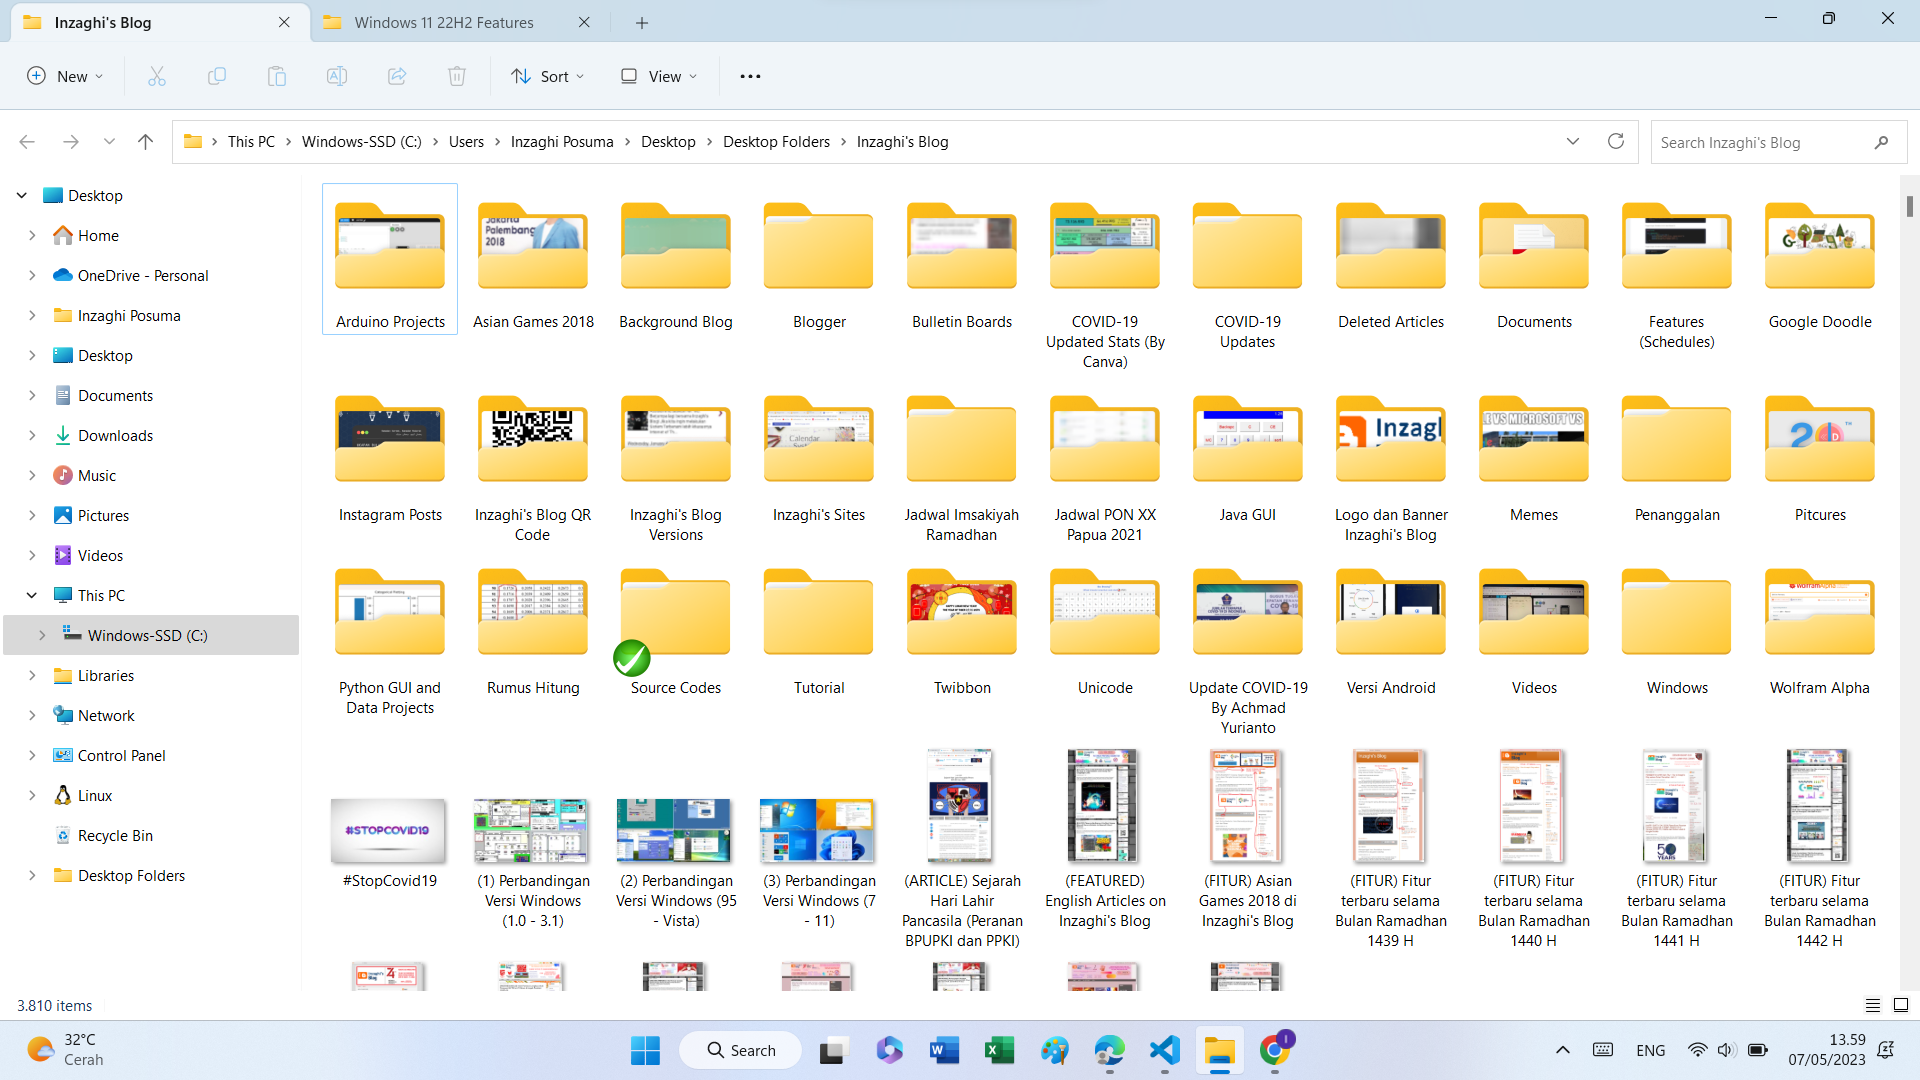Expand the Downloads tree node

(x=32, y=436)
